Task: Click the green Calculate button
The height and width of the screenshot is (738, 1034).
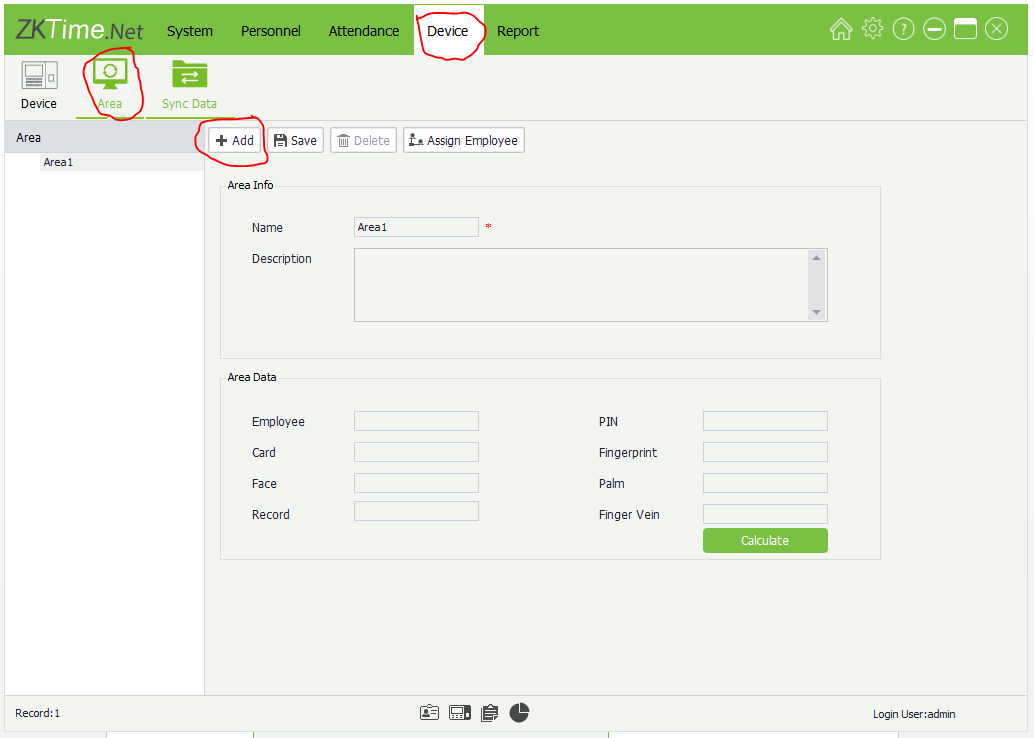Action: [764, 541]
